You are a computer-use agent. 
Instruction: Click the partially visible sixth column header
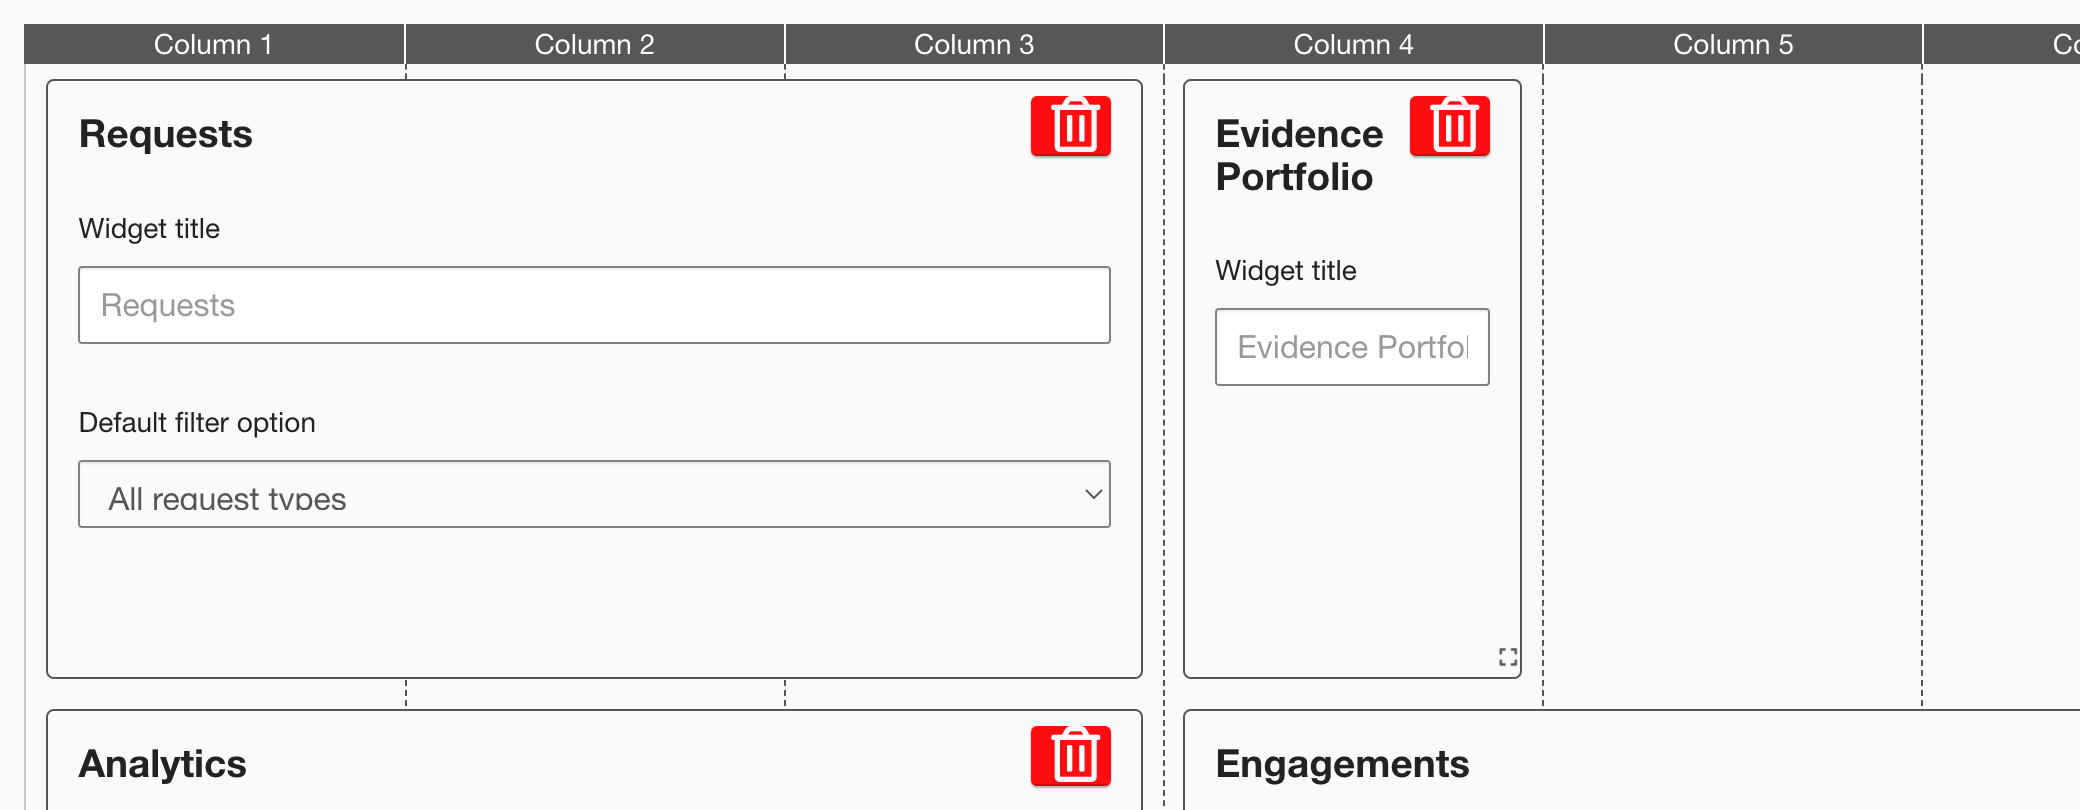(2064, 45)
